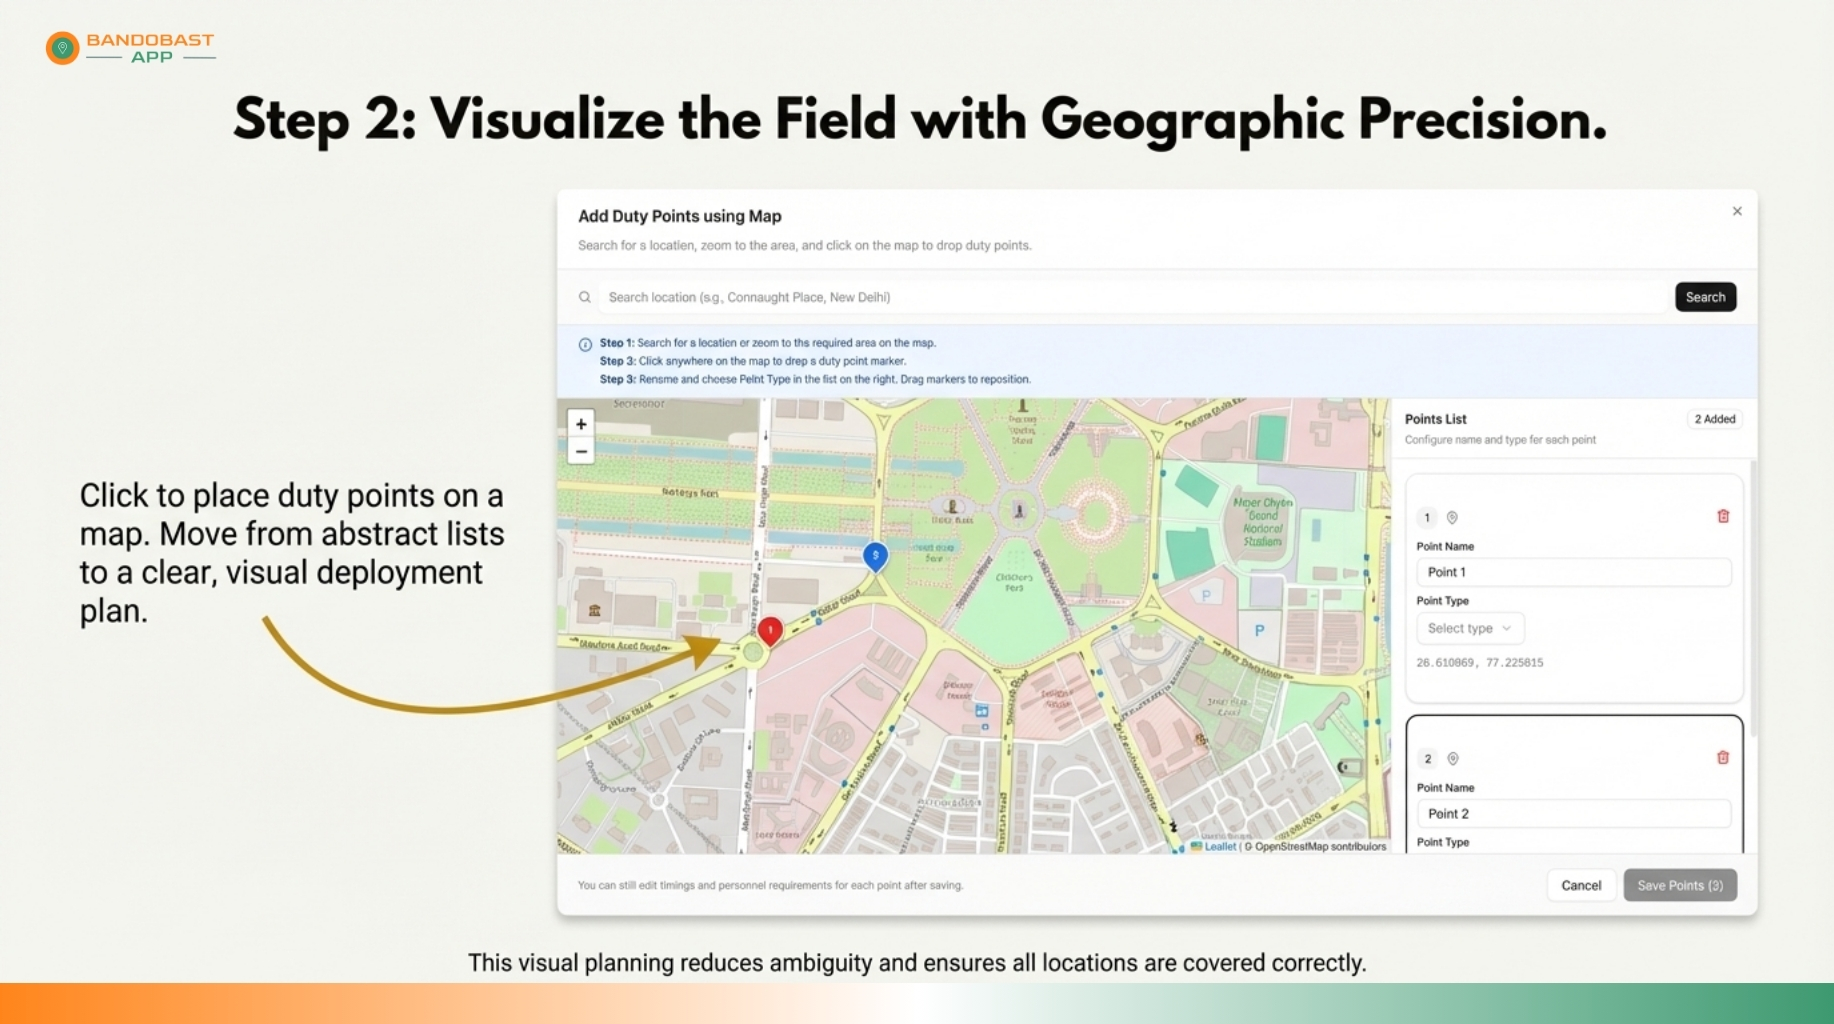Click the map zoom out minus button

pyautogui.click(x=581, y=452)
